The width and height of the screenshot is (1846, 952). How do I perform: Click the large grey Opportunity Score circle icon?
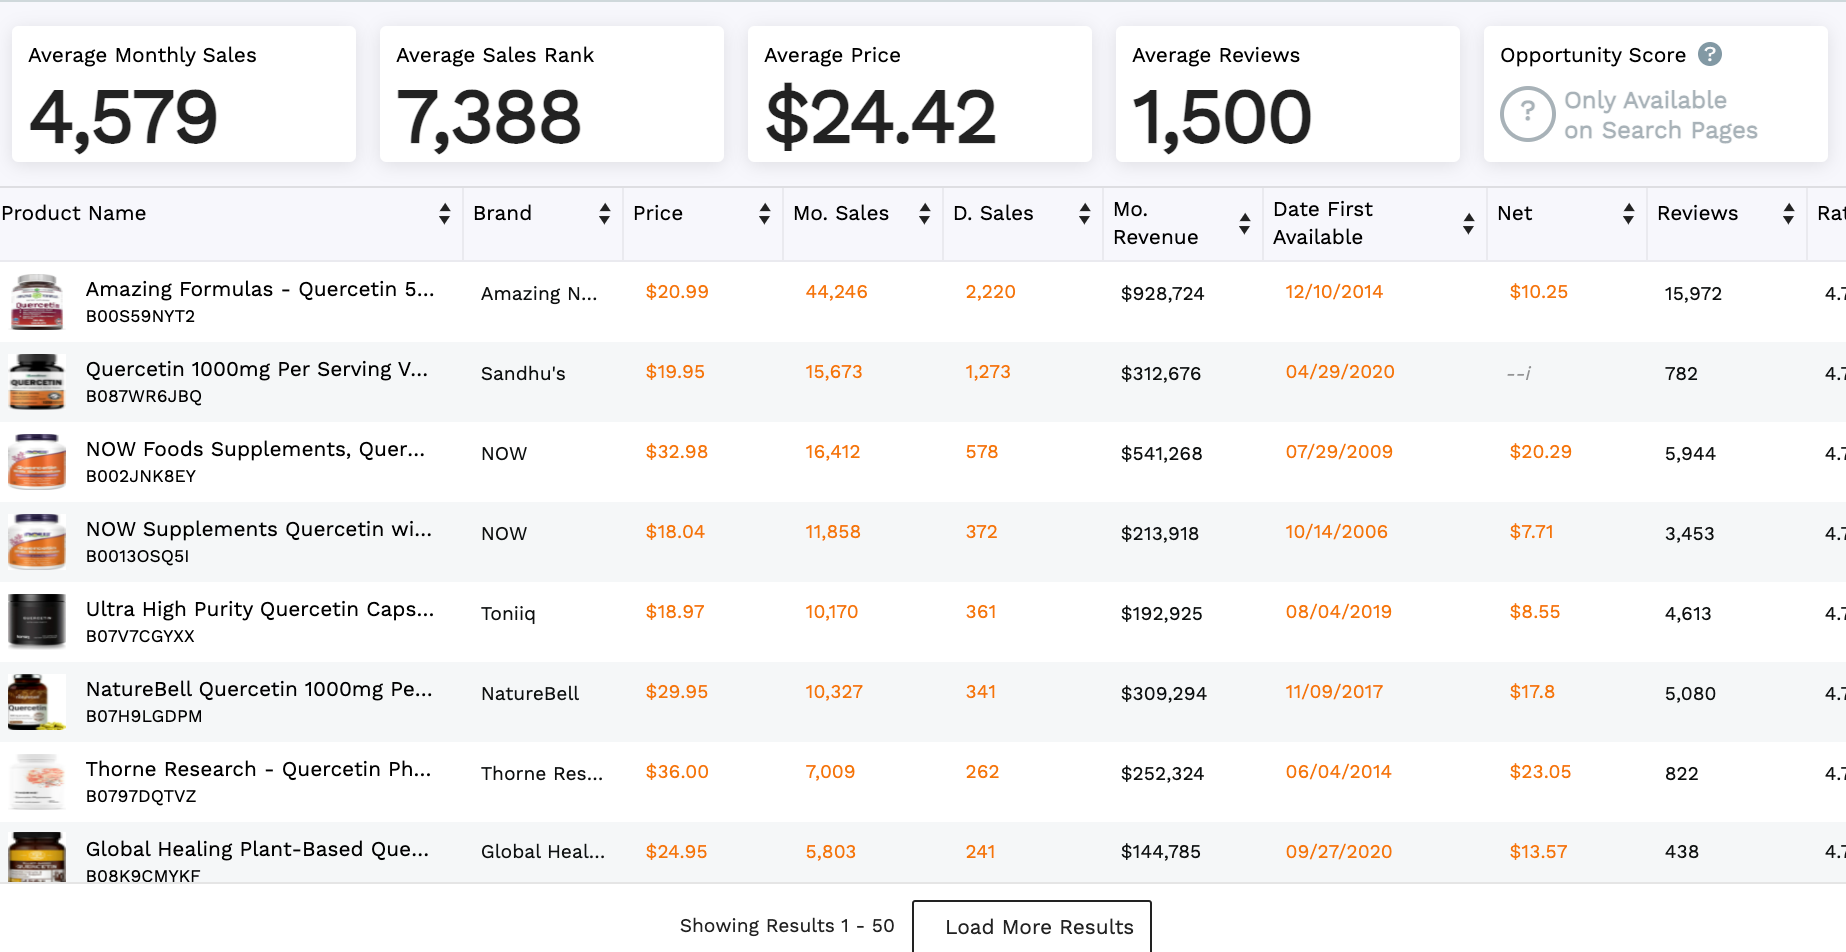tap(1527, 114)
